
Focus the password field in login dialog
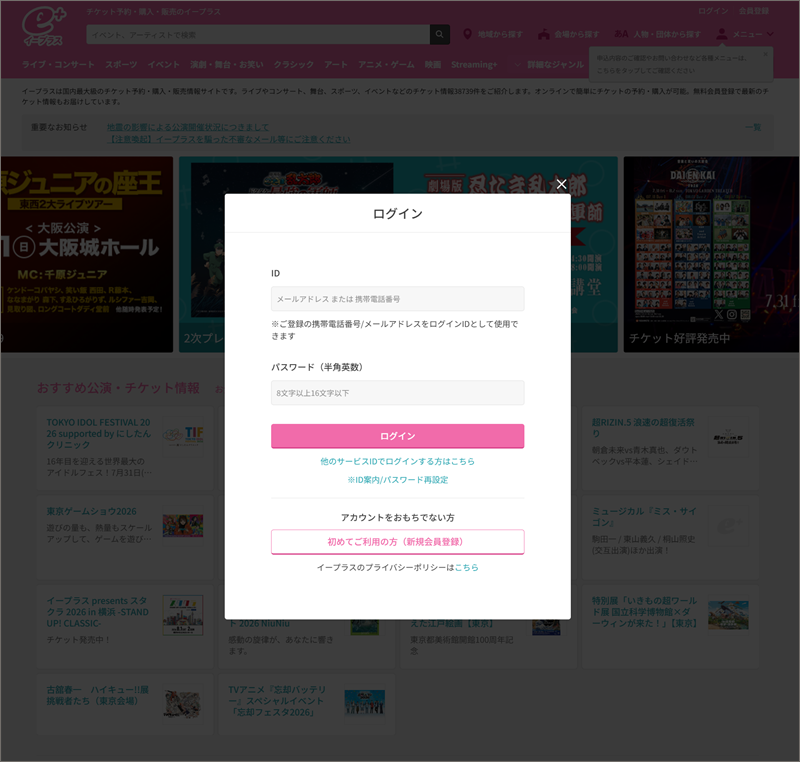tap(397, 393)
